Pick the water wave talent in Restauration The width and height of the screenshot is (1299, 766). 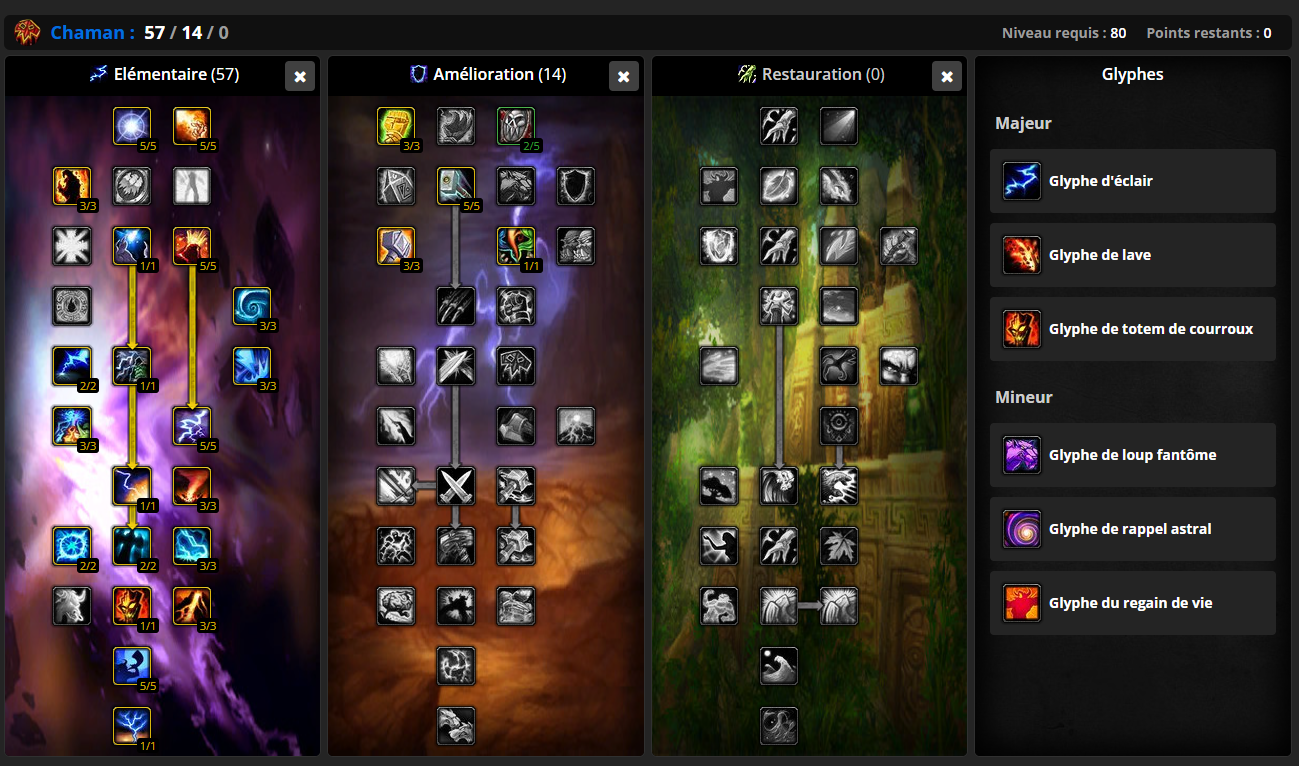pyautogui.click(x=779, y=666)
